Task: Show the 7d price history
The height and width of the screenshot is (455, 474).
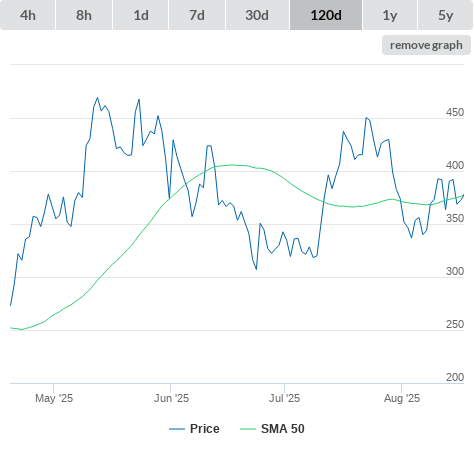Action: (197, 15)
